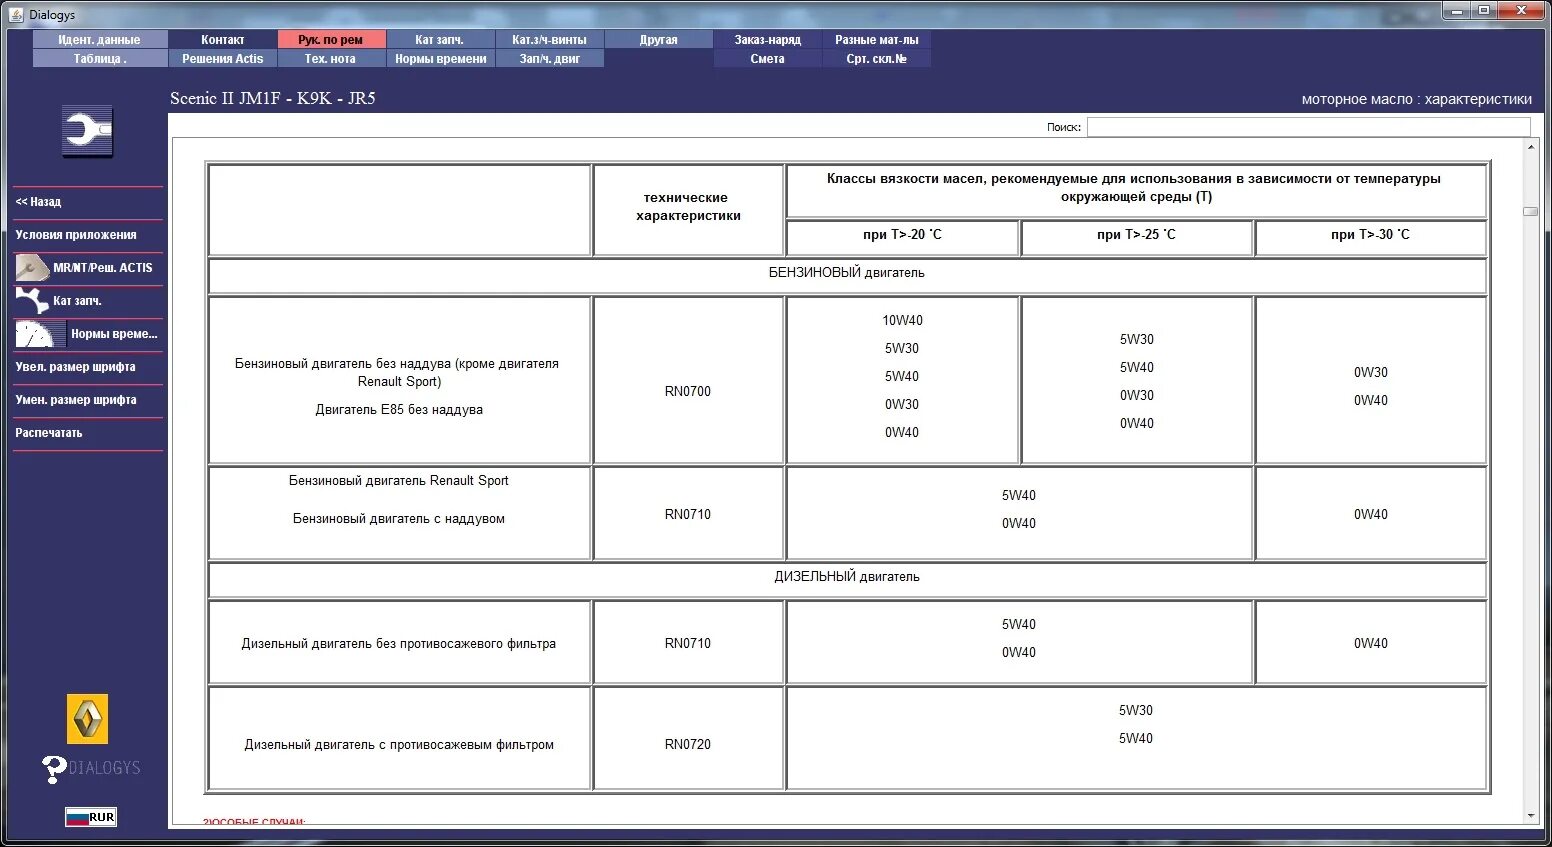Click моторное масло : характеристики heading
Image resolution: width=1552 pixels, height=847 pixels.
tap(1416, 99)
